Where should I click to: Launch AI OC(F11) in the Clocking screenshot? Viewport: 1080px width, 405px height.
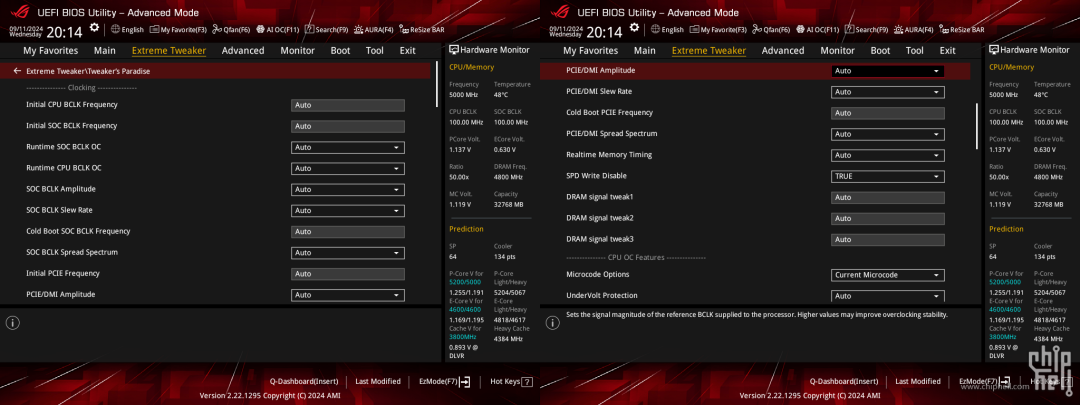click(x=278, y=30)
